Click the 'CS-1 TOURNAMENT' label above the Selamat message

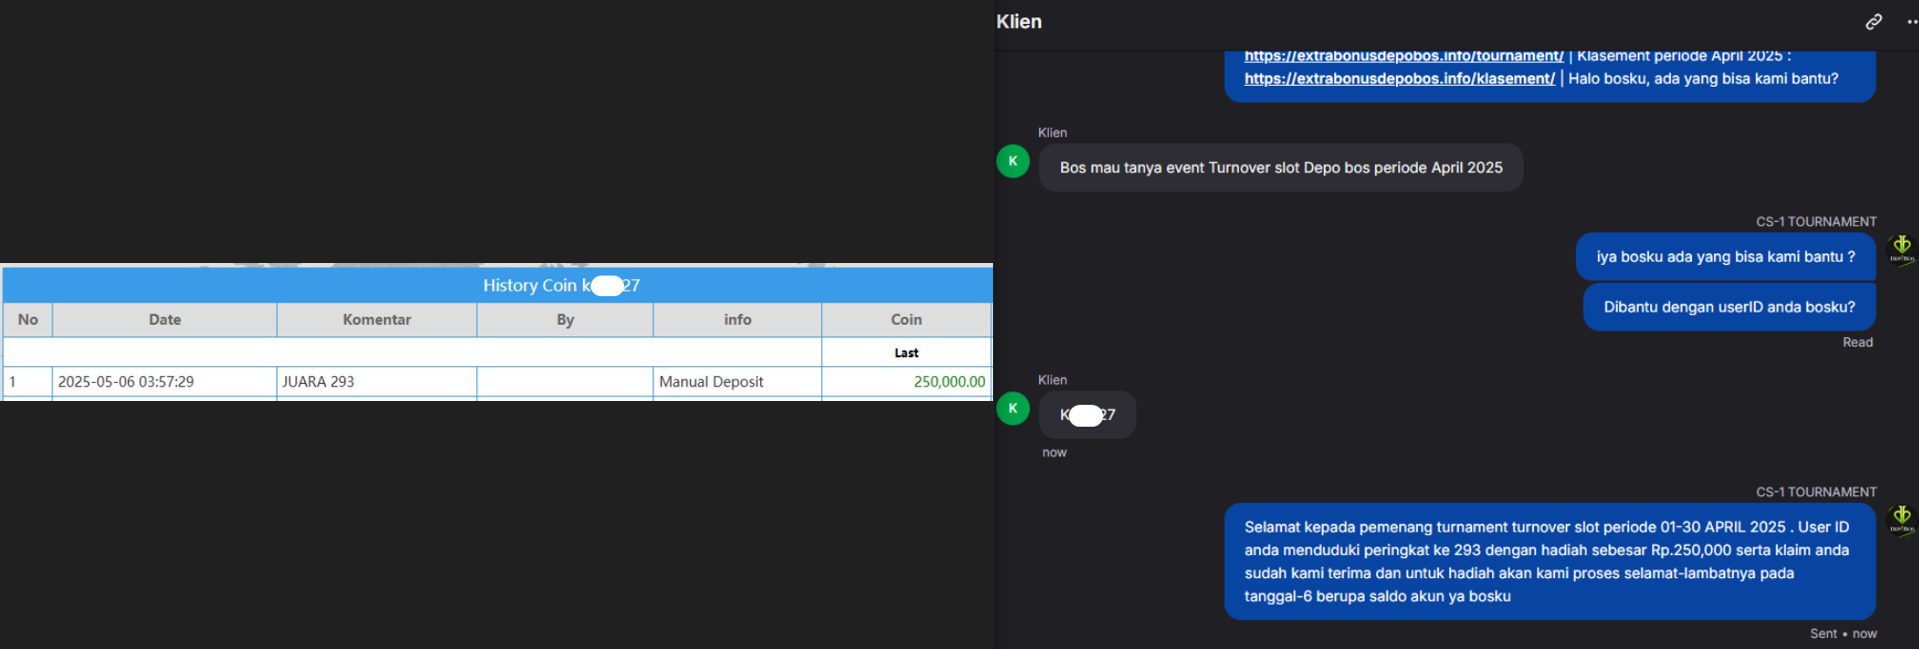pyautogui.click(x=1816, y=492)
